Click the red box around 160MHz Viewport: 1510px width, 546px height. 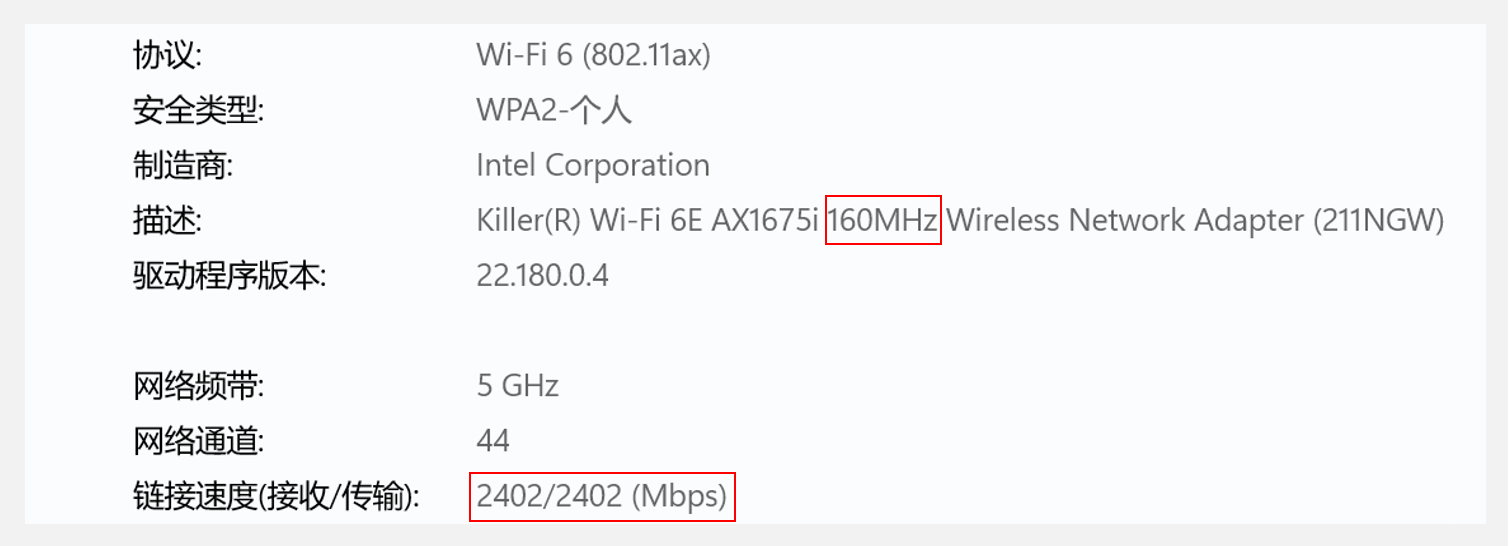click(x=883, y=220)
